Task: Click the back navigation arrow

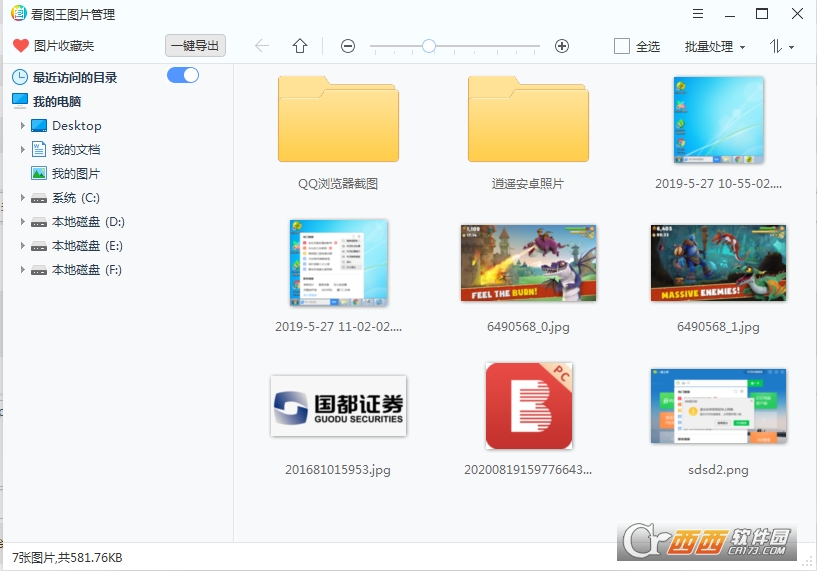Action: (x=262, y=46)
